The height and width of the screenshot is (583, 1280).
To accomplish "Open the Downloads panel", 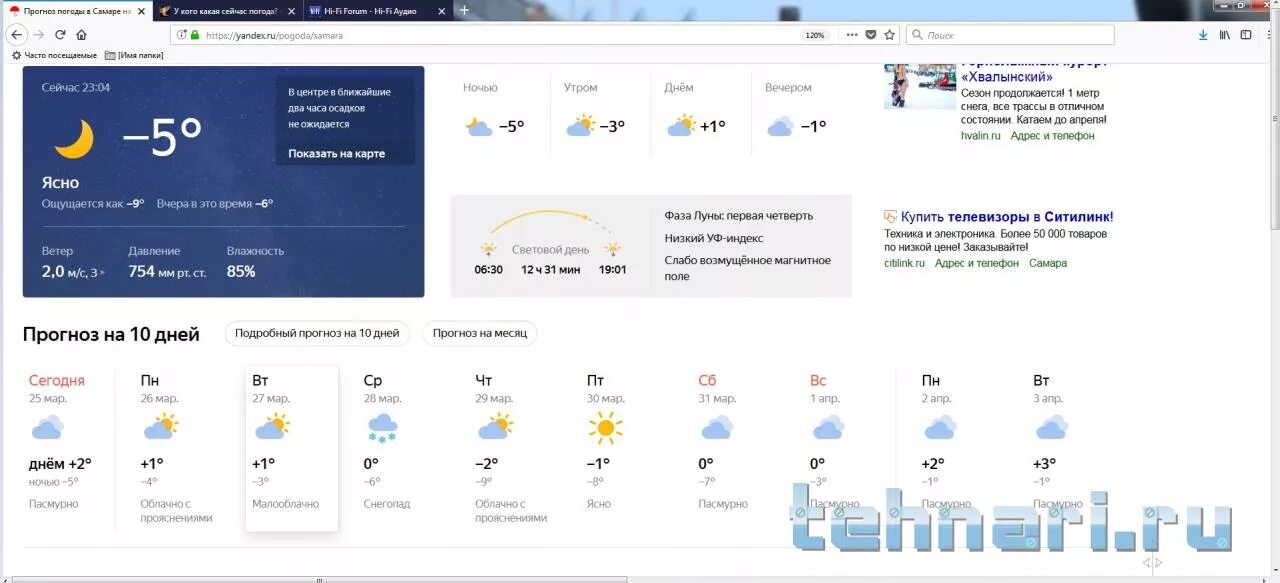I will click(1203, 33).
